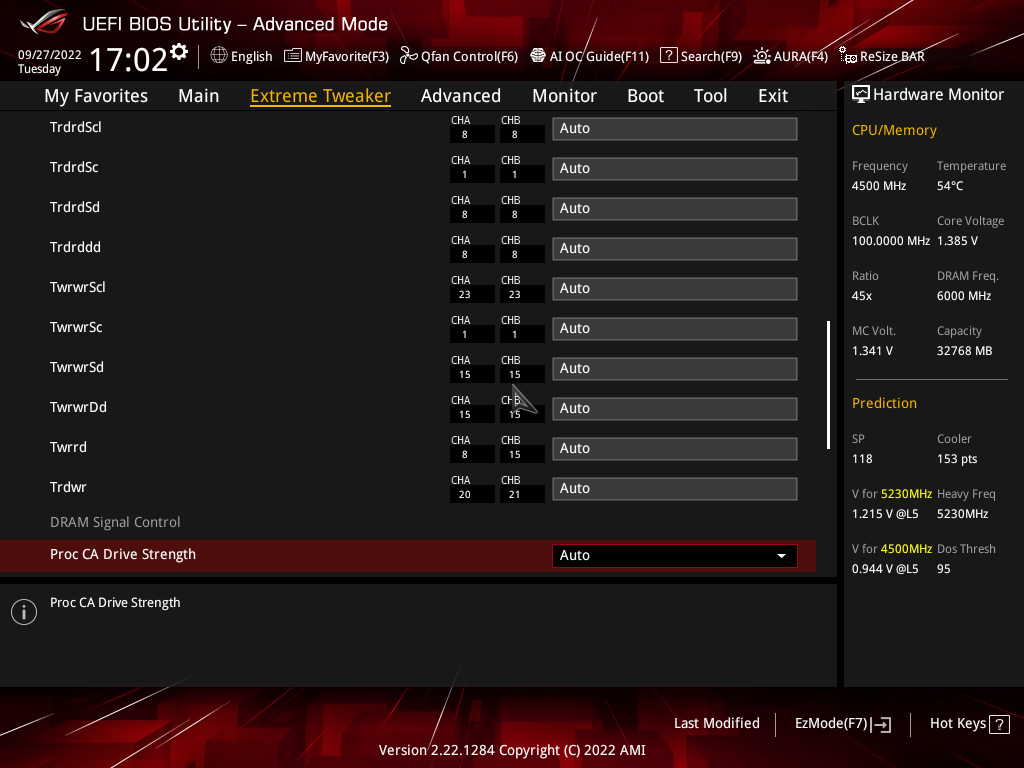
Task: Click the settings list scrollbar
Action: [829, 384]
